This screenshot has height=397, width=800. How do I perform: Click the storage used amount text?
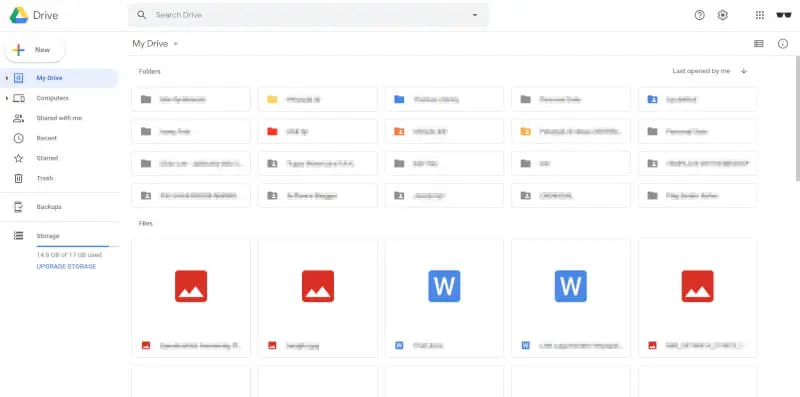[69, 255]
